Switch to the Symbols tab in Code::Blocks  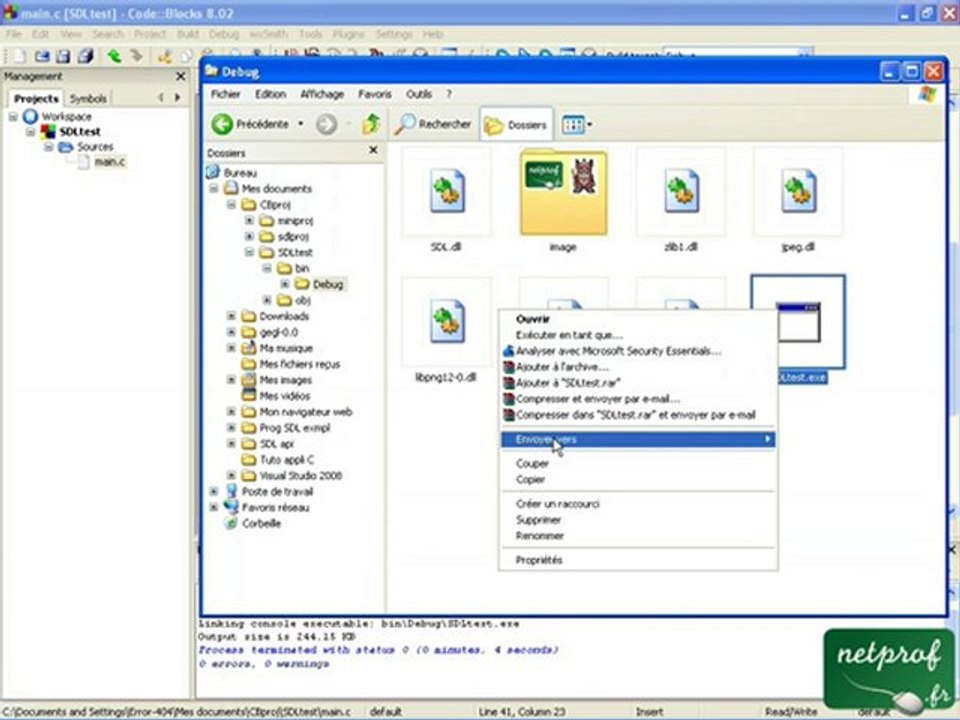tap(88, 99)
